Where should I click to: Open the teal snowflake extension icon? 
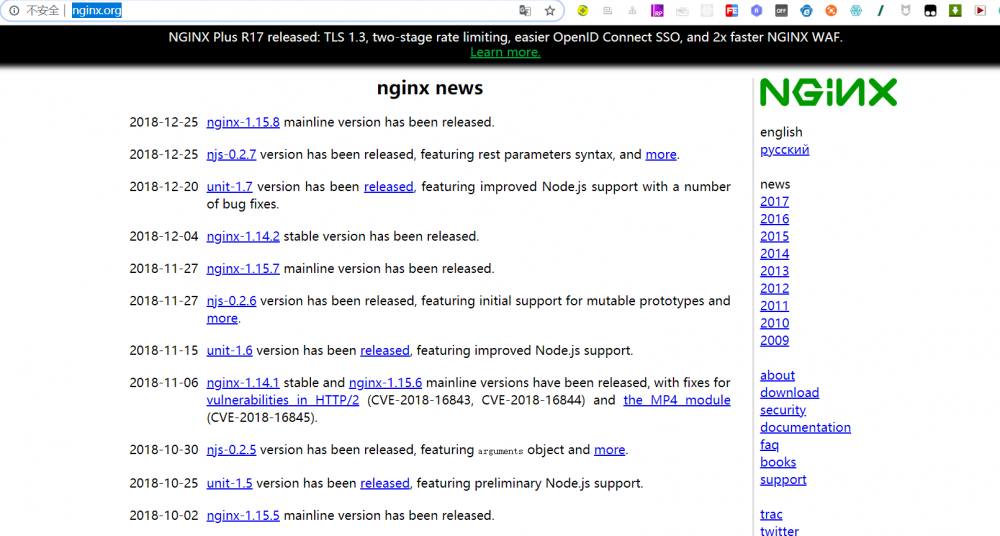pos(856,10)
